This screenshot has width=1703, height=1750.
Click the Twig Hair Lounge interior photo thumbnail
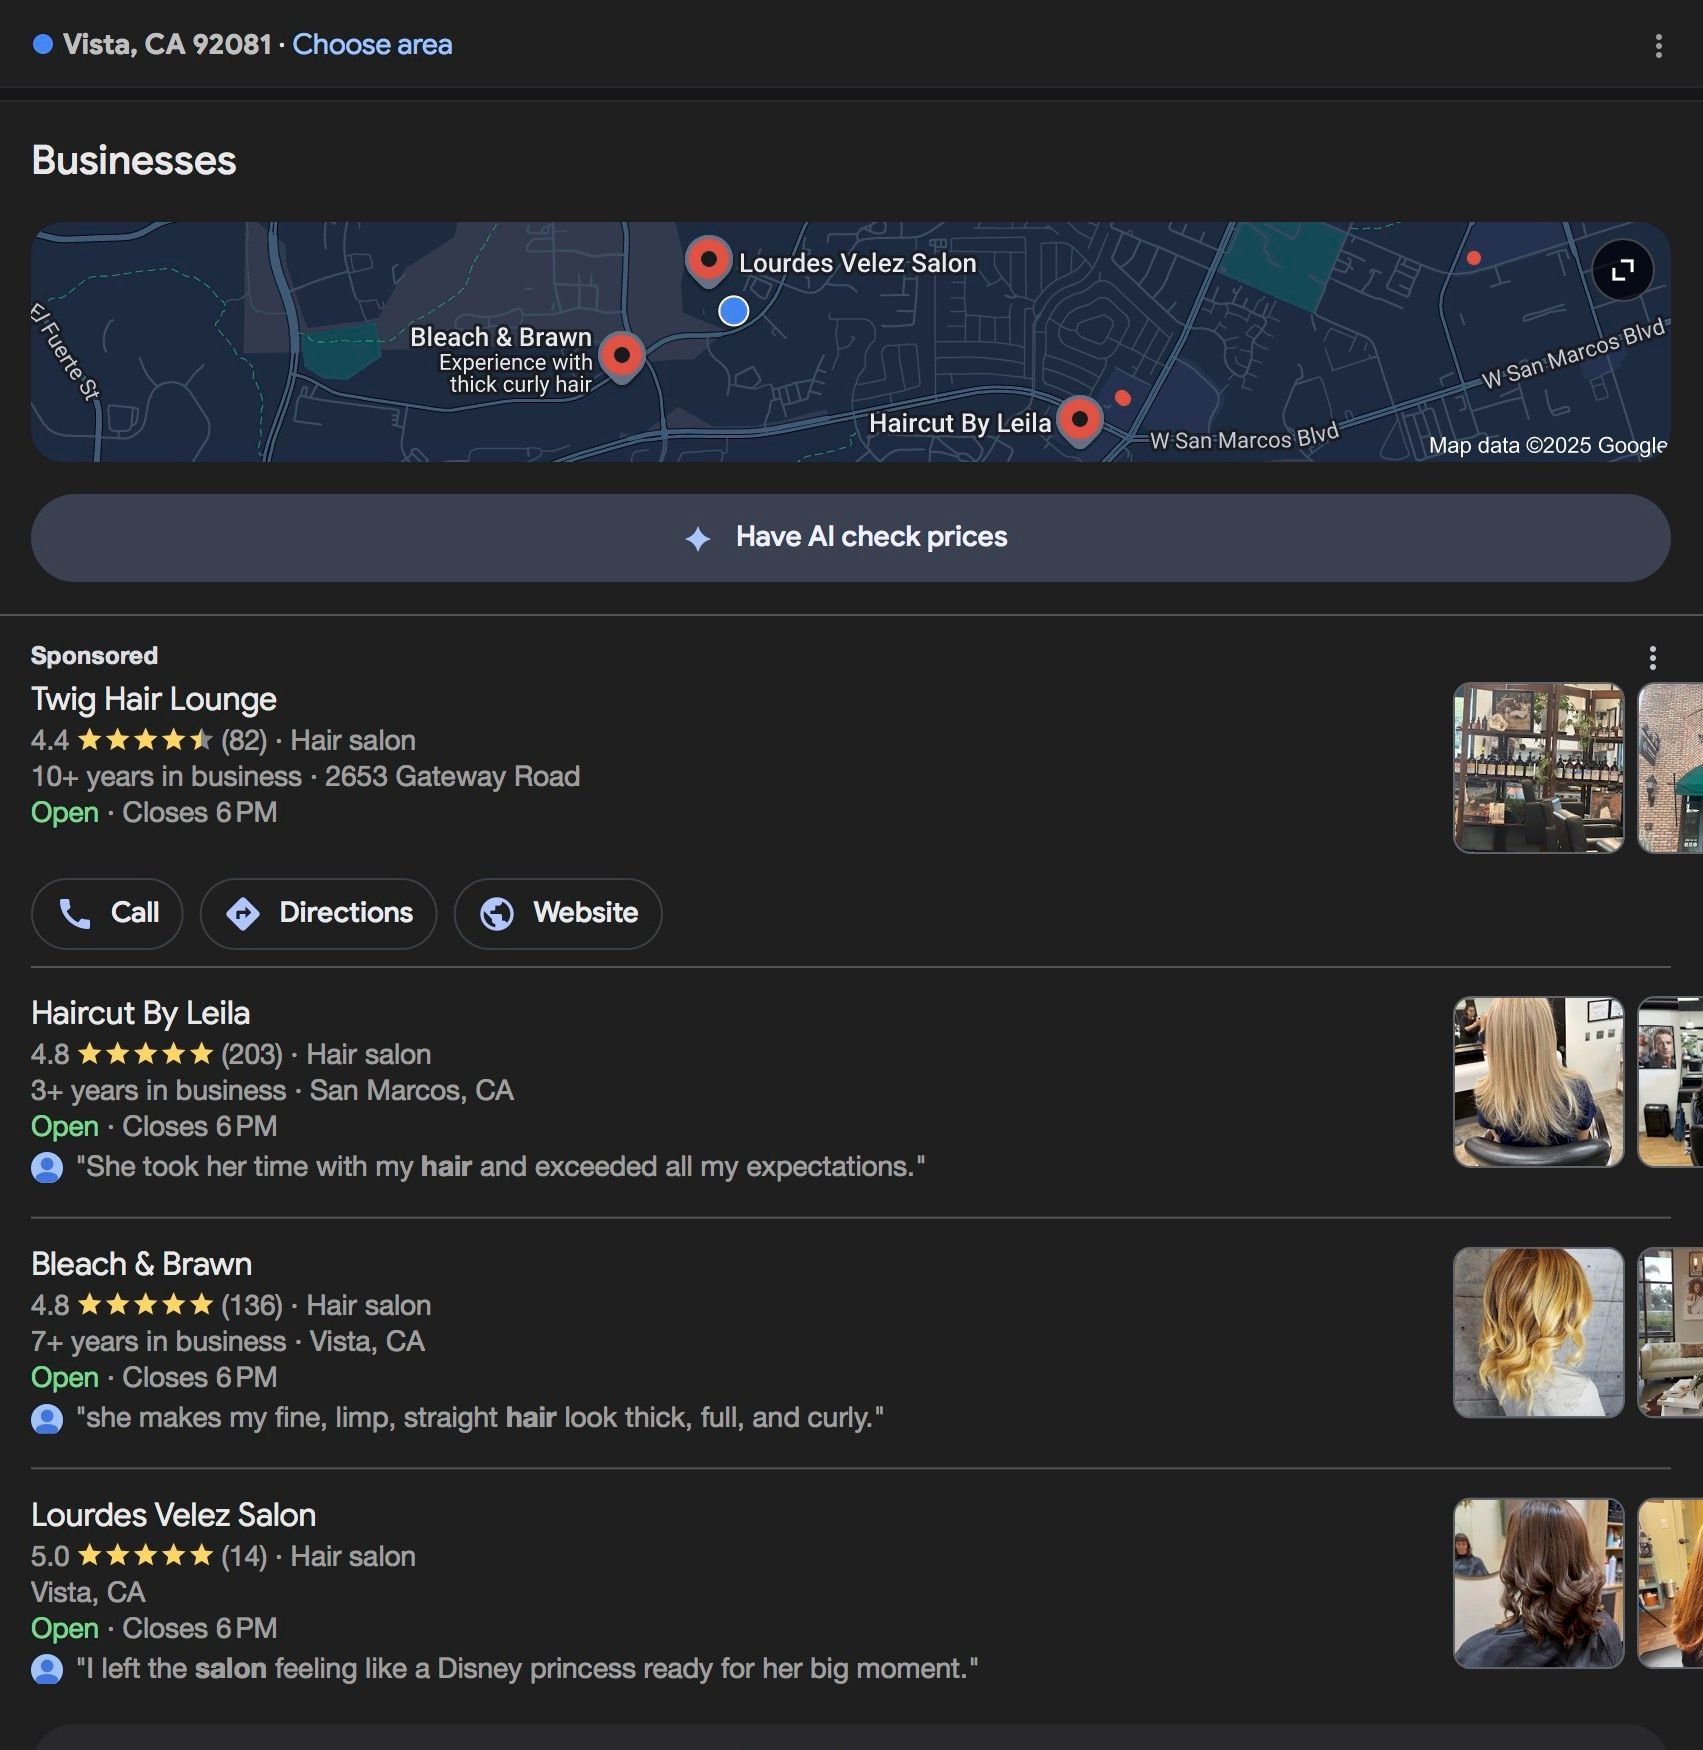coord(1539,766)
